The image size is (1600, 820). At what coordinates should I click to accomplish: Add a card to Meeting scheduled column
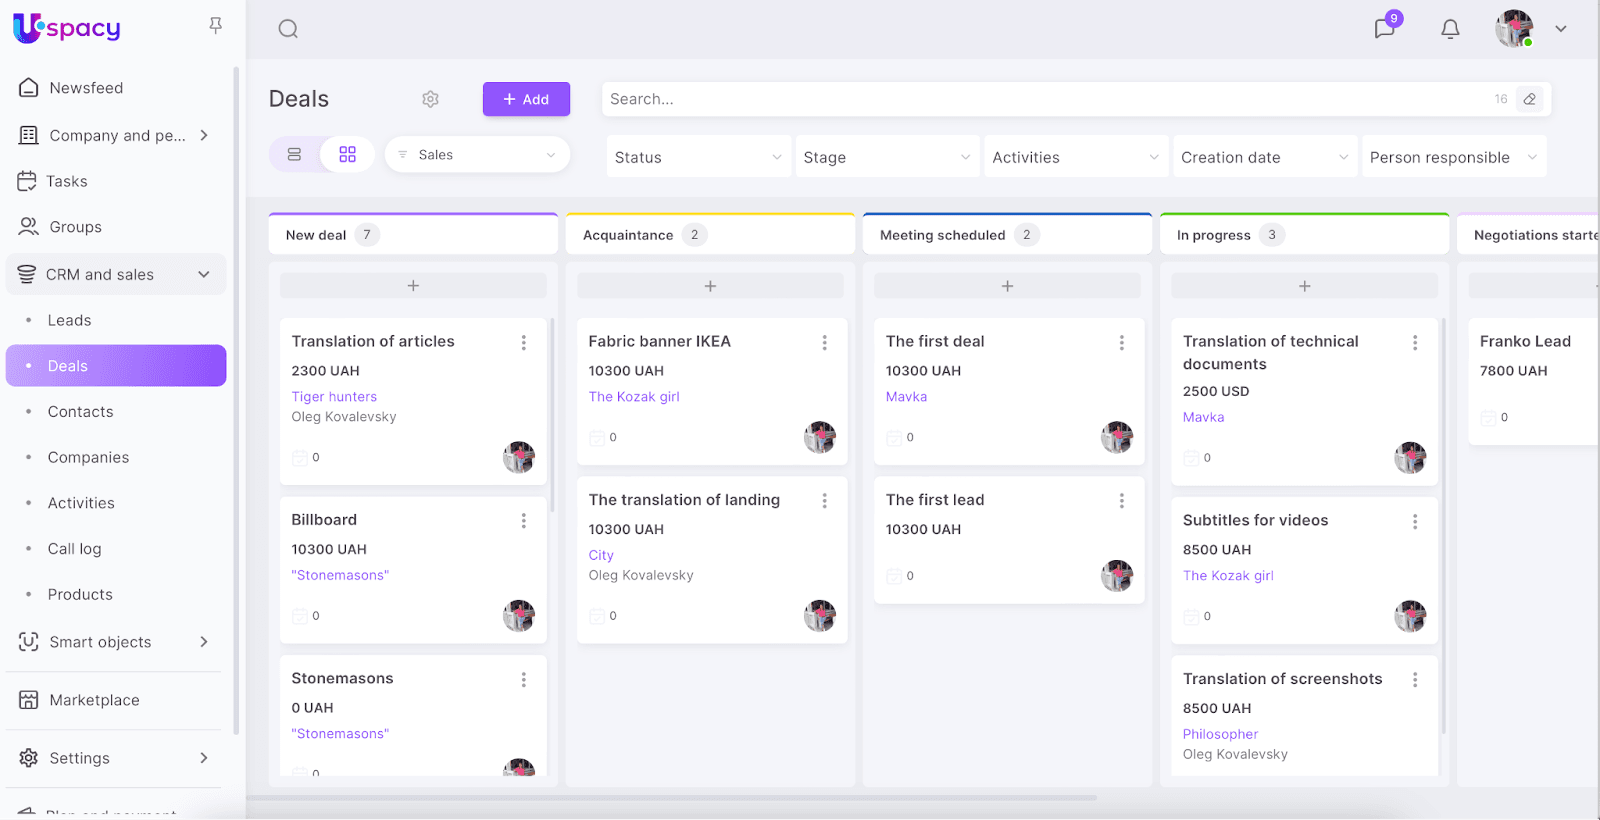[x=1007, y=286]
